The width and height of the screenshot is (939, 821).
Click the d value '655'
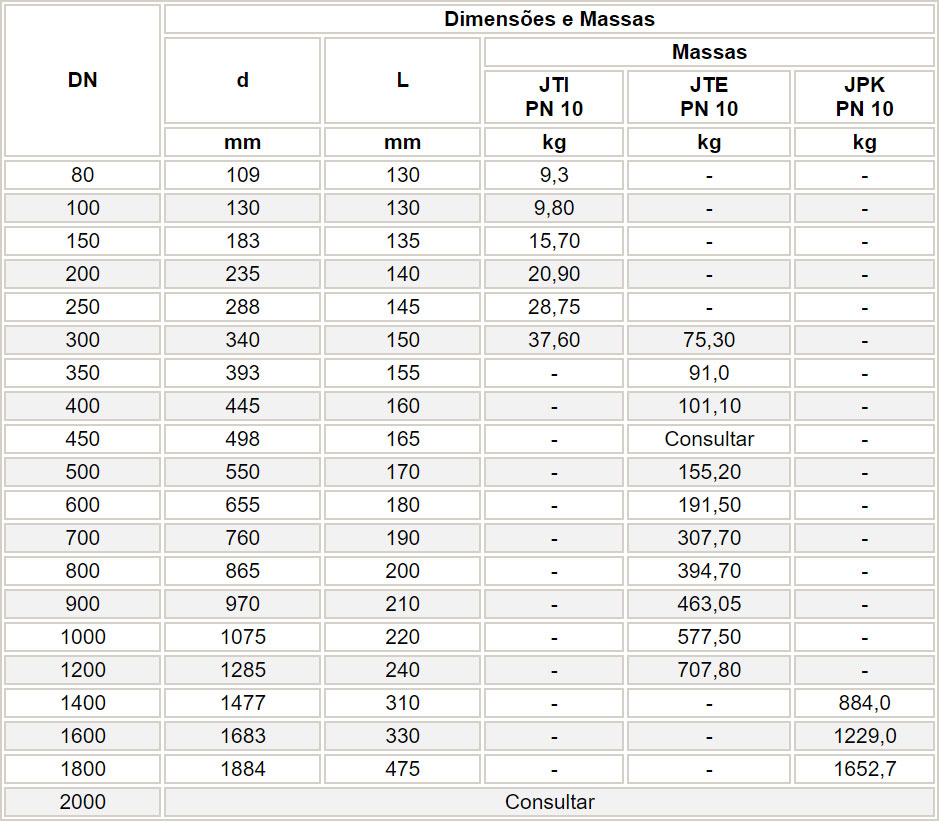tap(243, 504)
